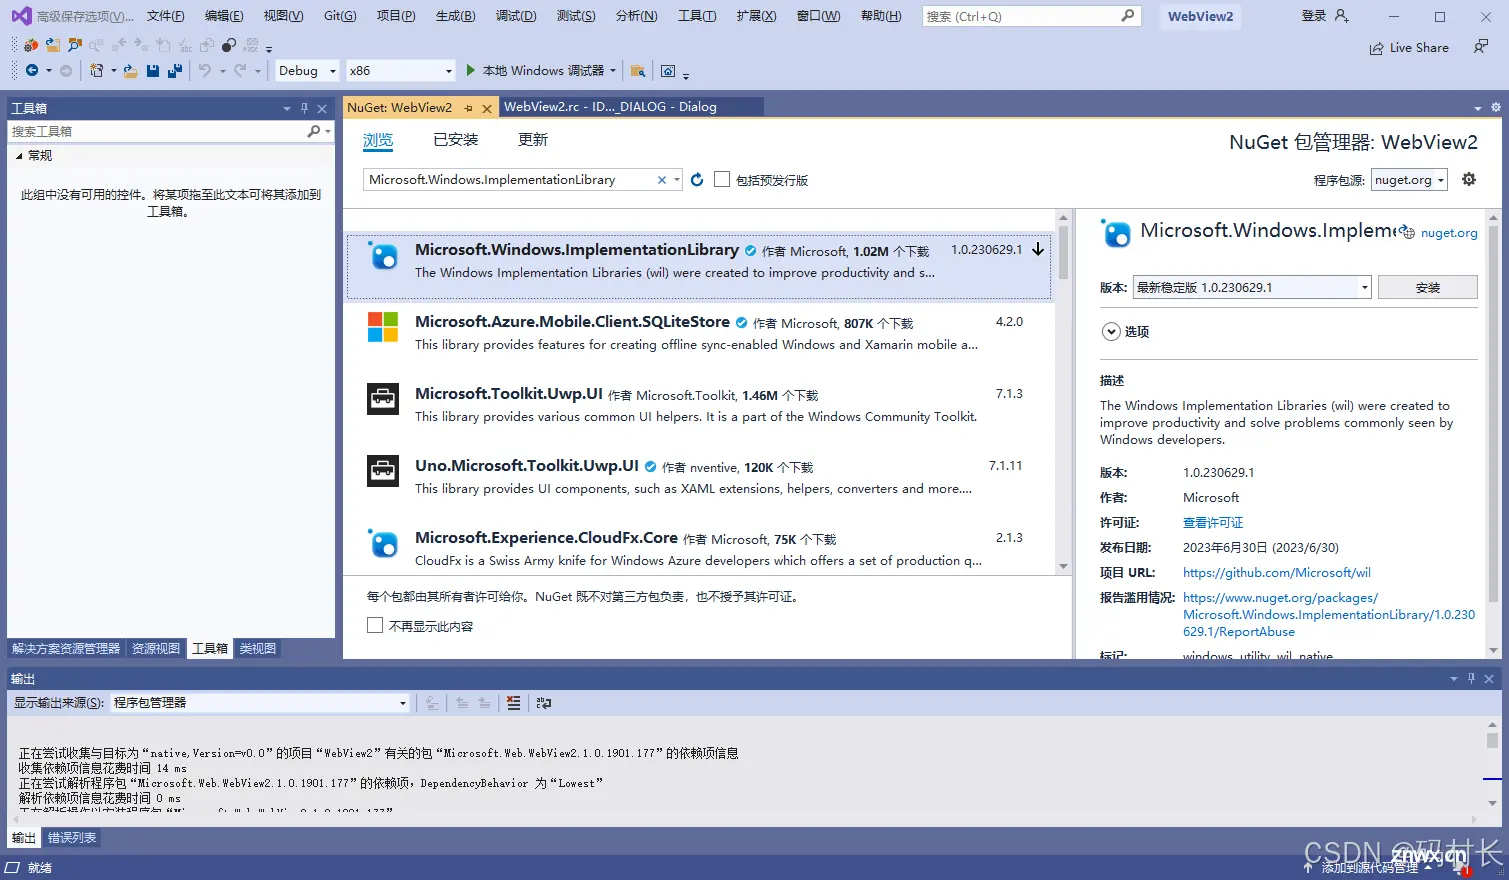Click the undo arrow icon
The image size is (1509, 880).
coord(205,70)
